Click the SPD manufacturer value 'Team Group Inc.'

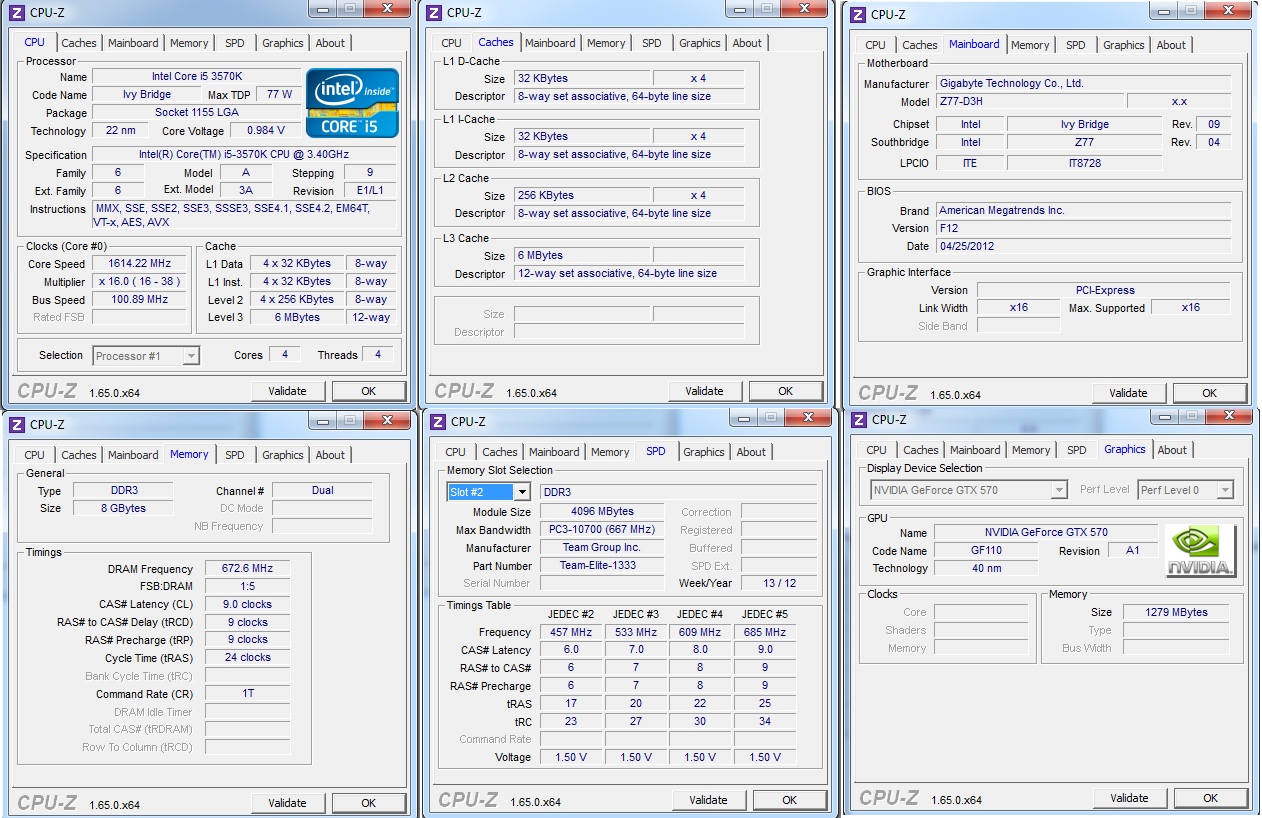pyautogui.click(x=602, y=548)
